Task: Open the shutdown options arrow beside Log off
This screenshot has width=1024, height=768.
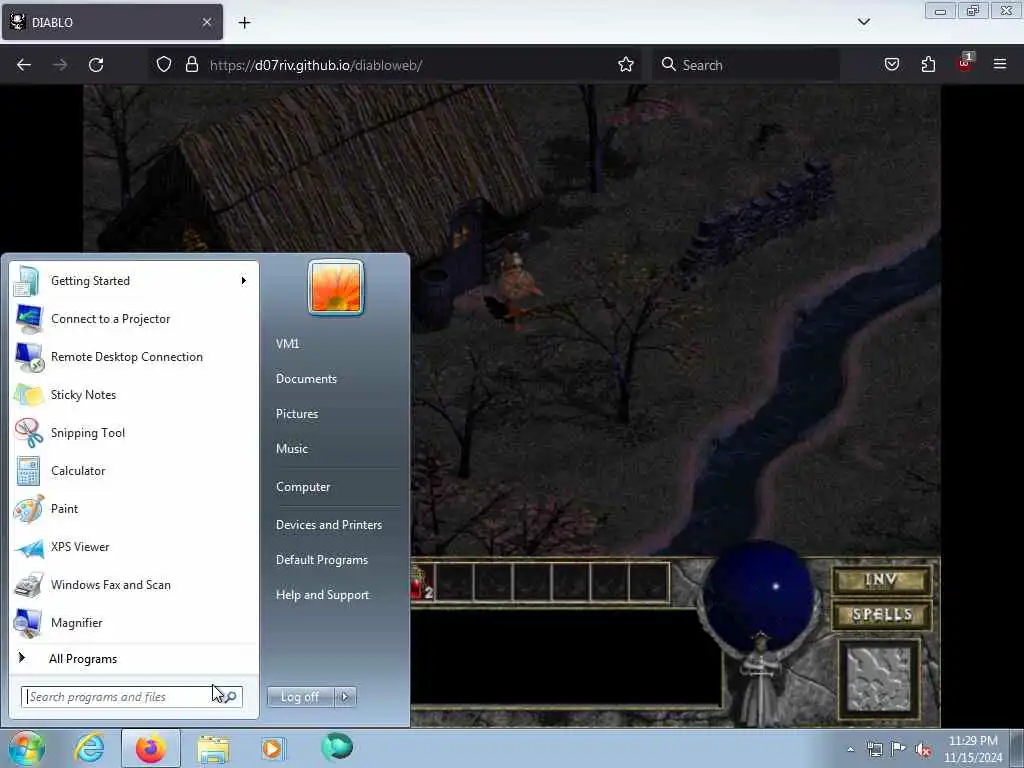Action: coord(345,697)
